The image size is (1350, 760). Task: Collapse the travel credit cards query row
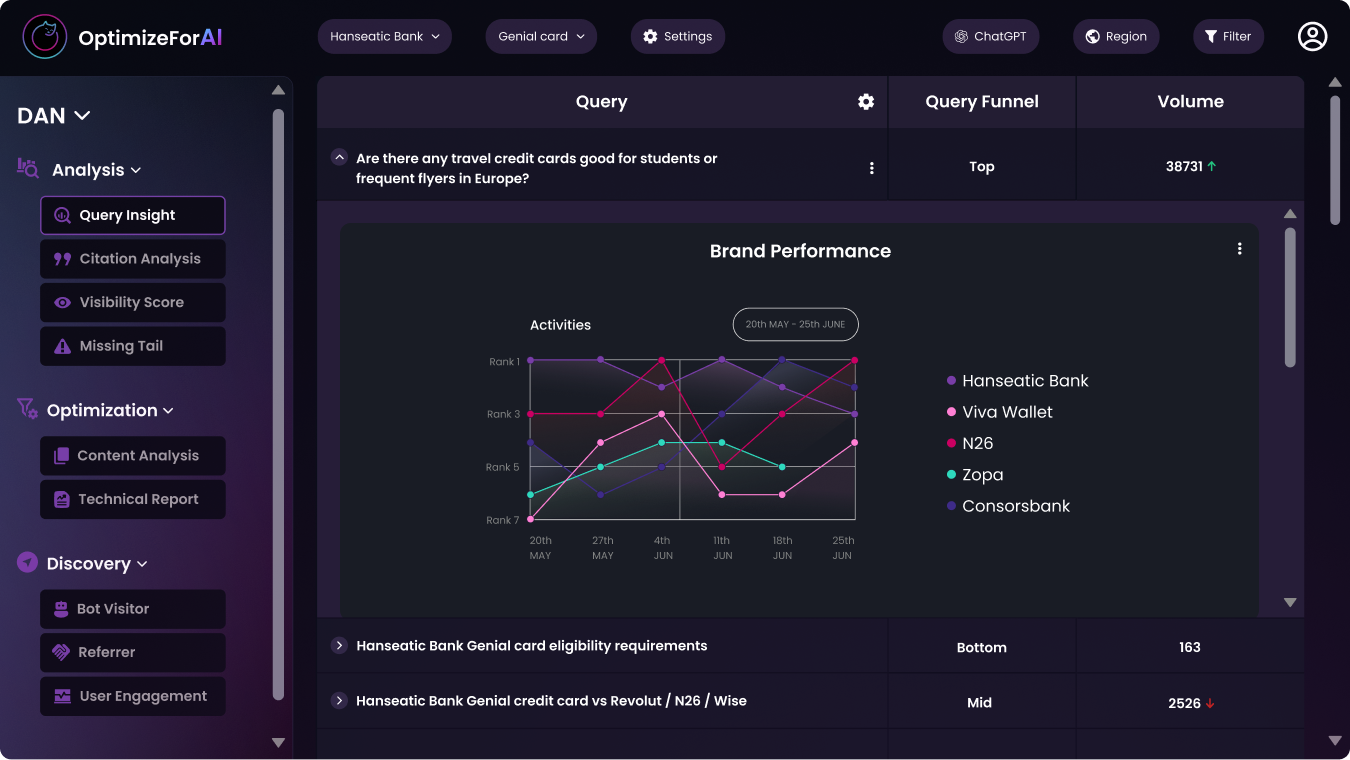point(339,158)
